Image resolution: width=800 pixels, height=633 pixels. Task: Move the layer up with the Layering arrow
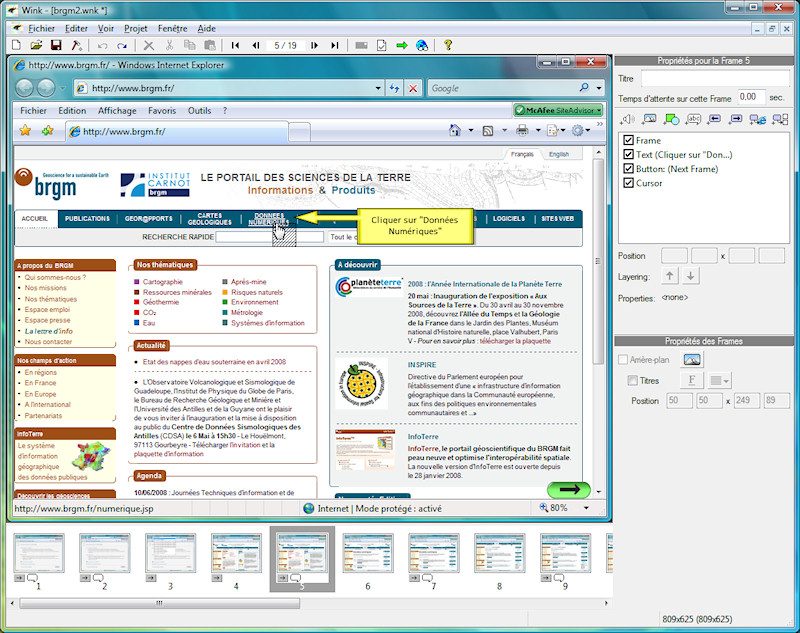click(x=669, y=276)
